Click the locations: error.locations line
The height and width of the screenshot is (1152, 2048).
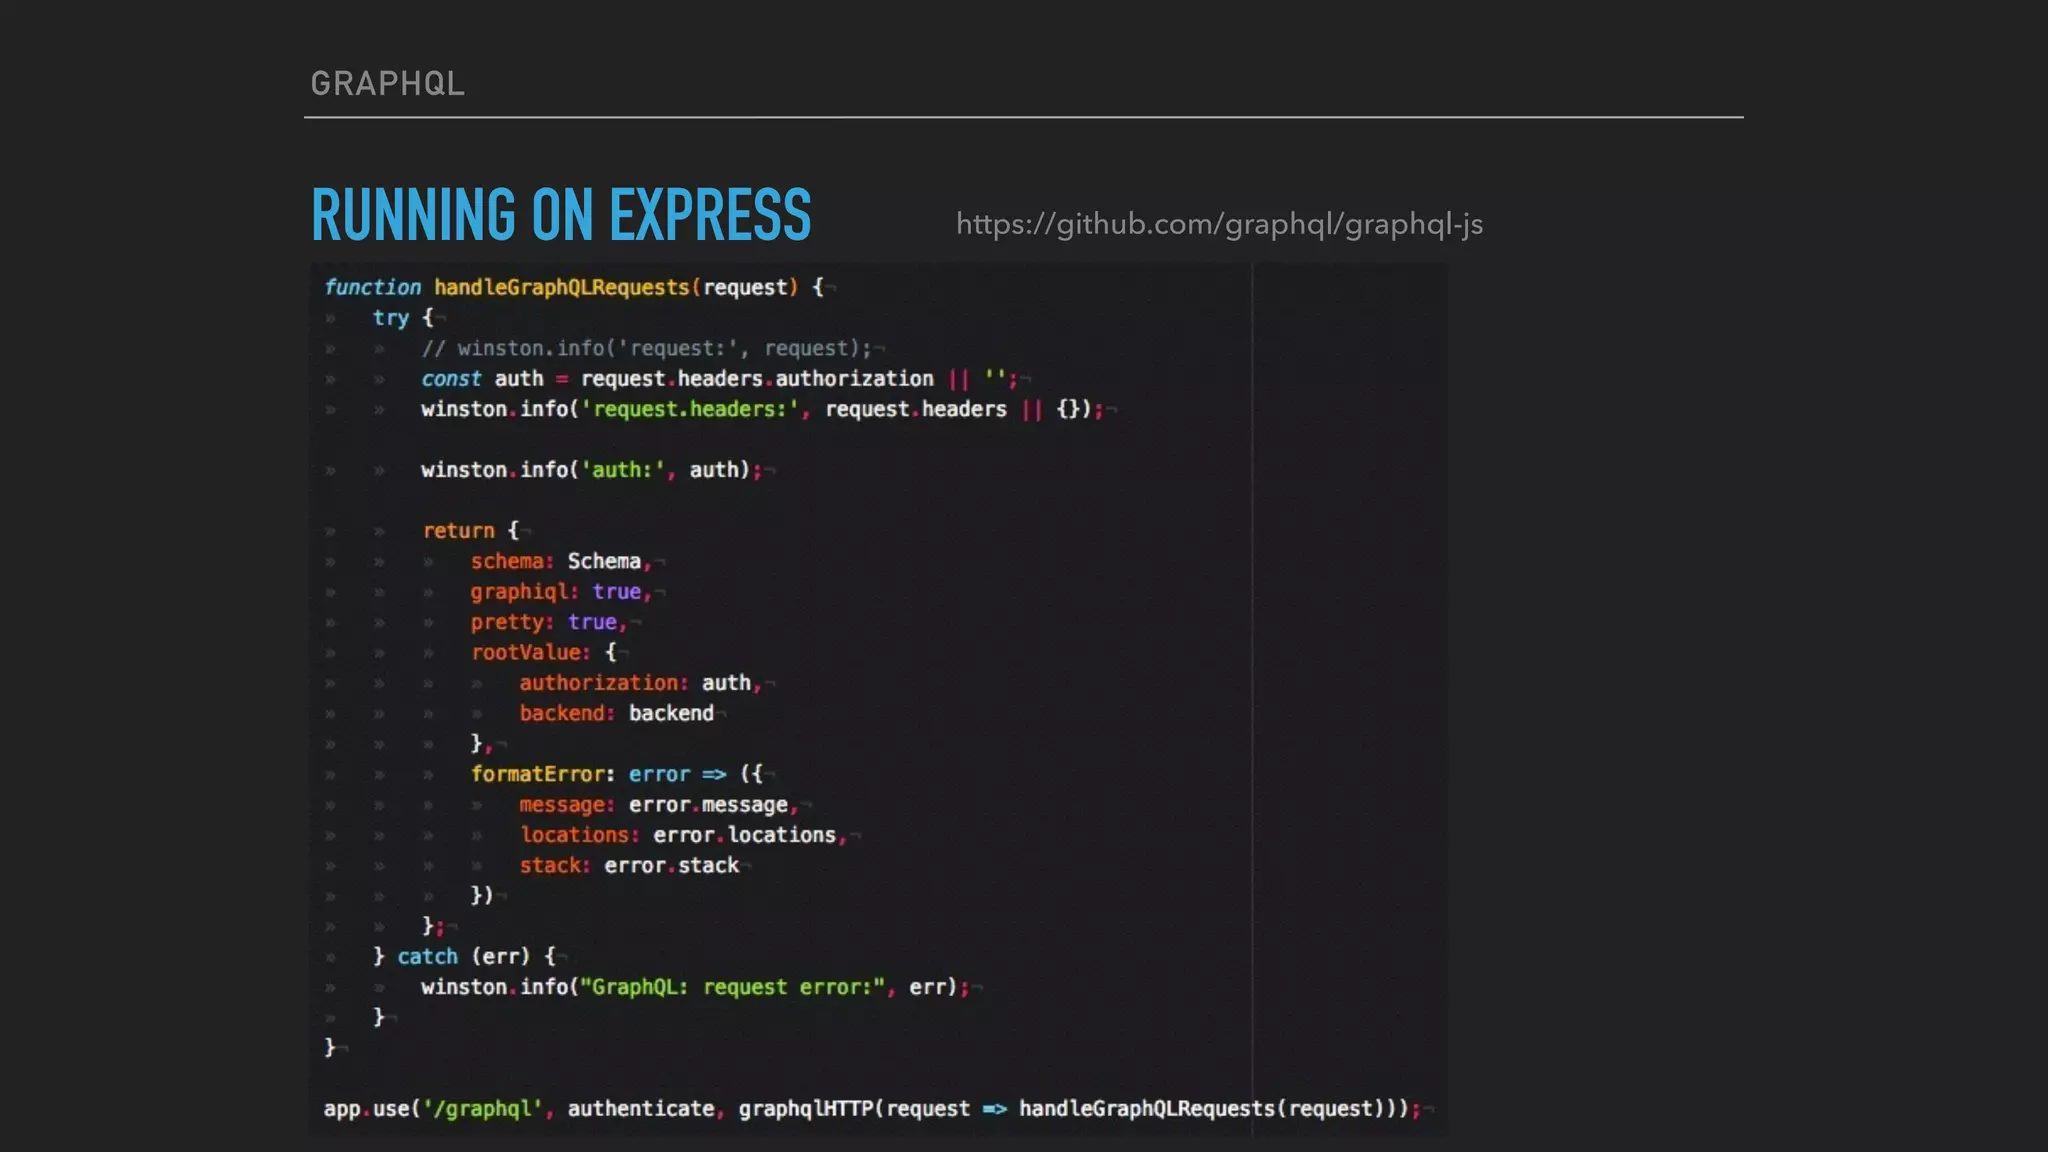tap(683, 835)
